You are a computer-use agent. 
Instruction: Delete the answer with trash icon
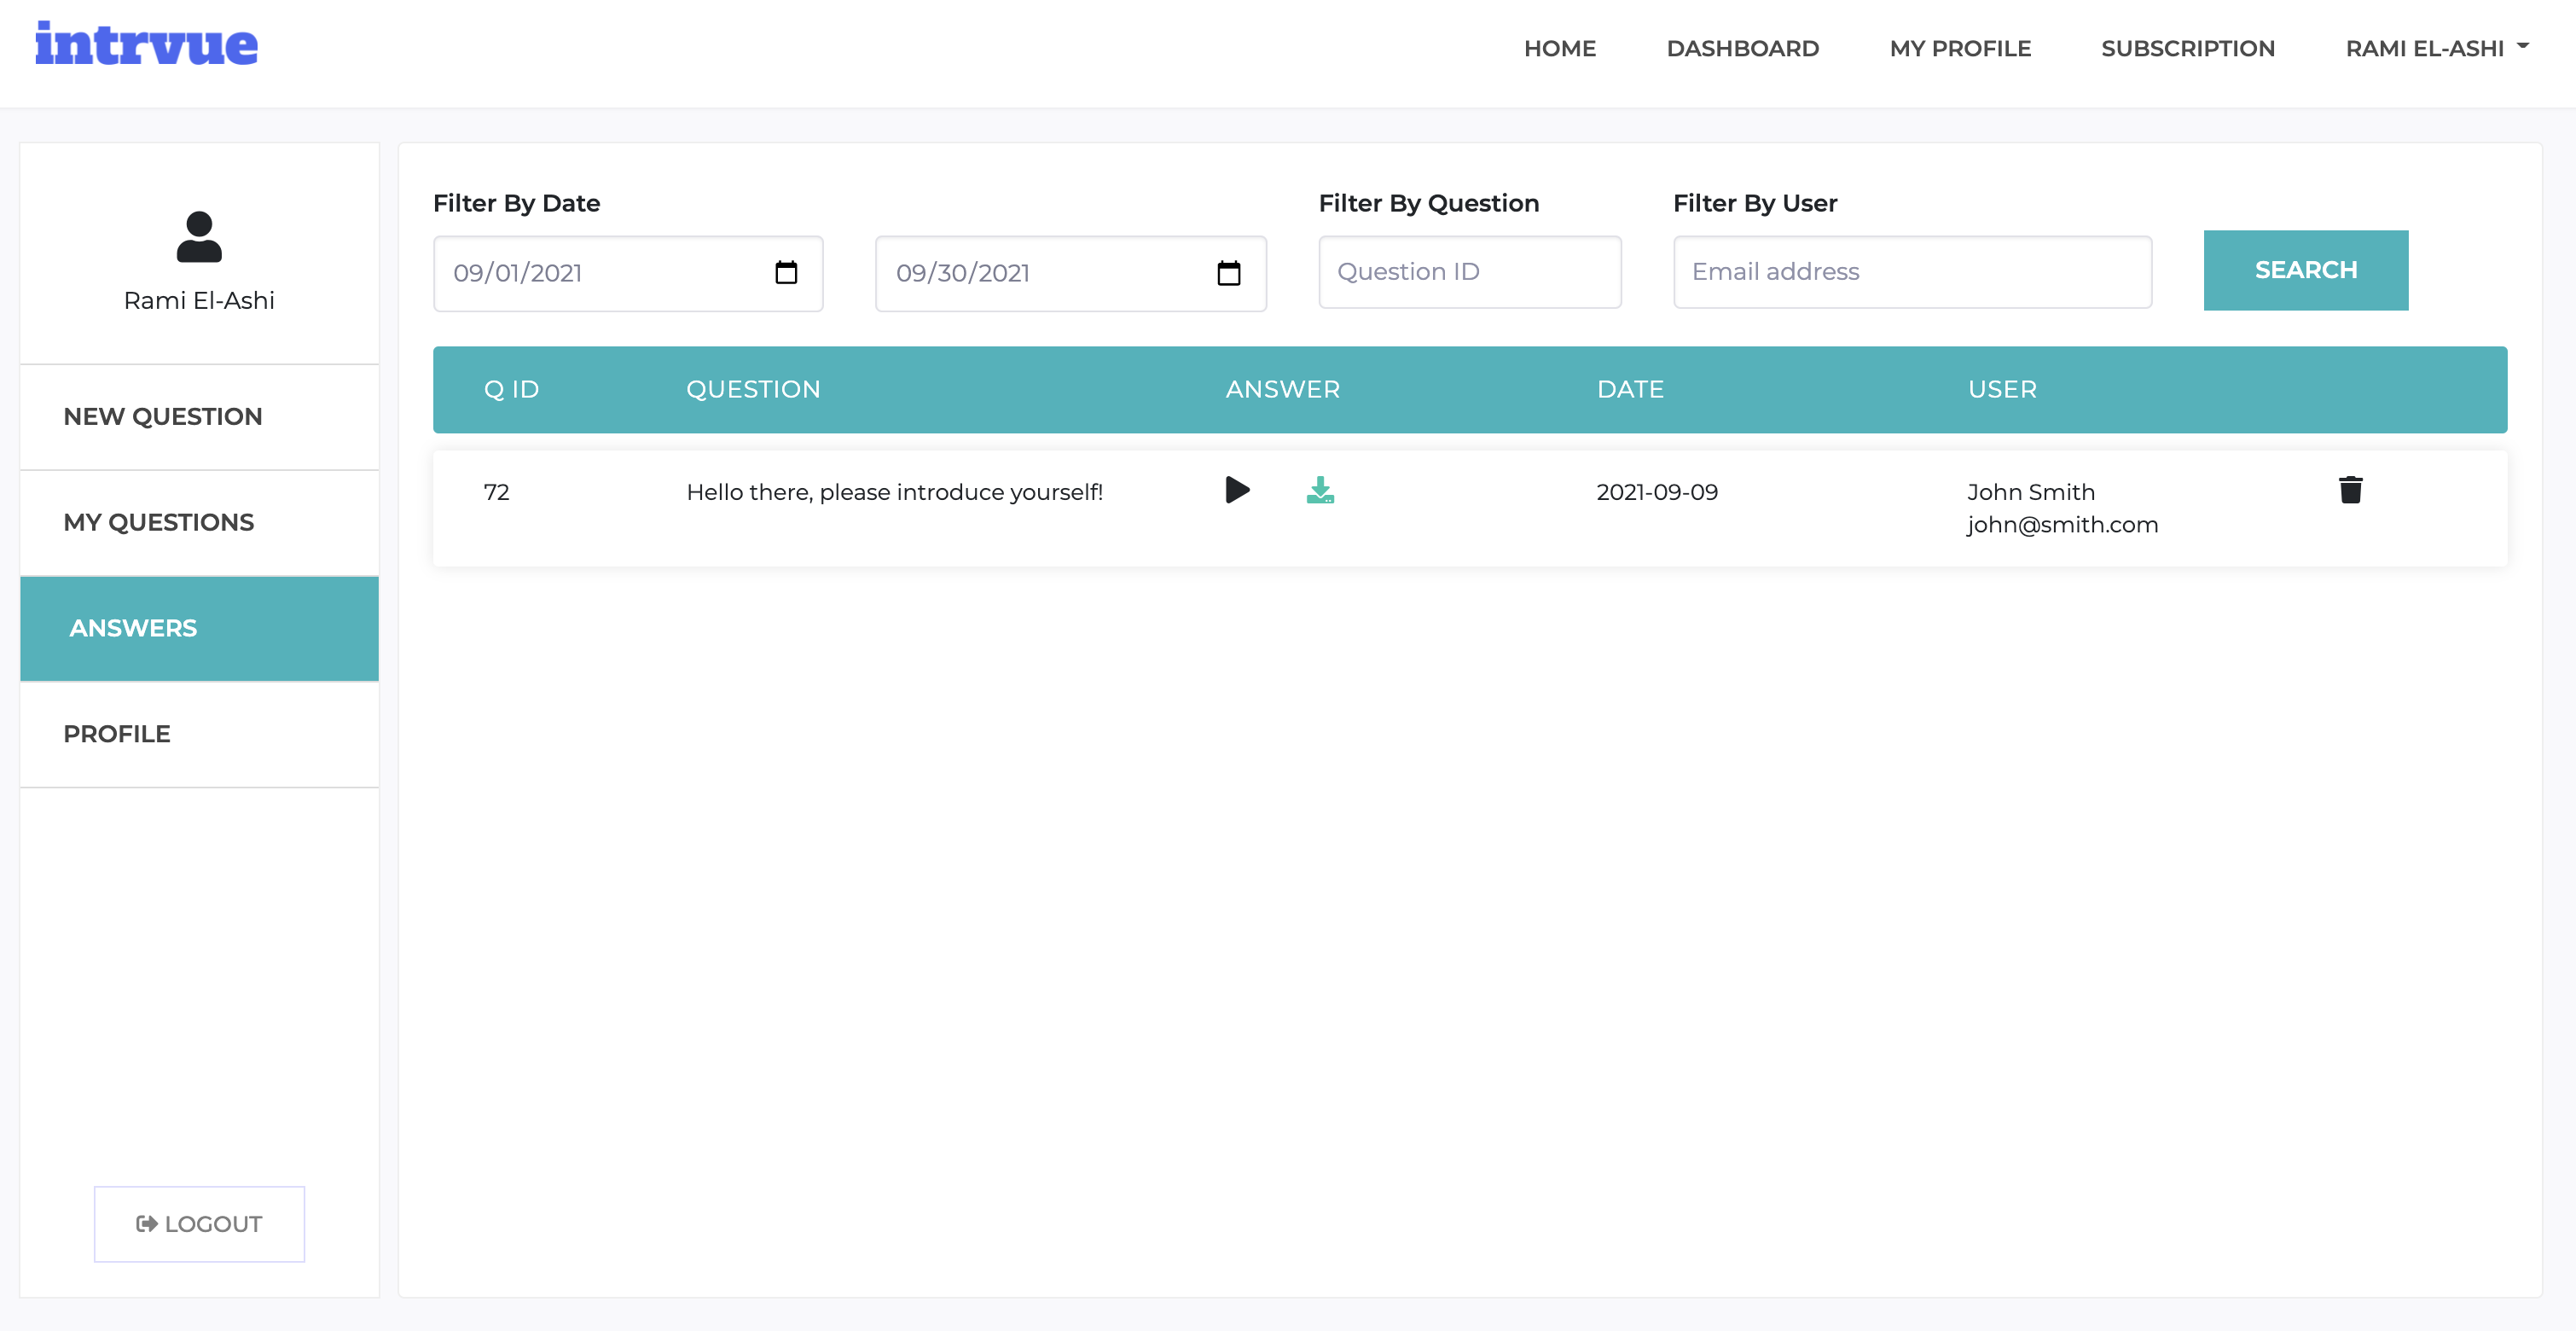point(2350,490)
